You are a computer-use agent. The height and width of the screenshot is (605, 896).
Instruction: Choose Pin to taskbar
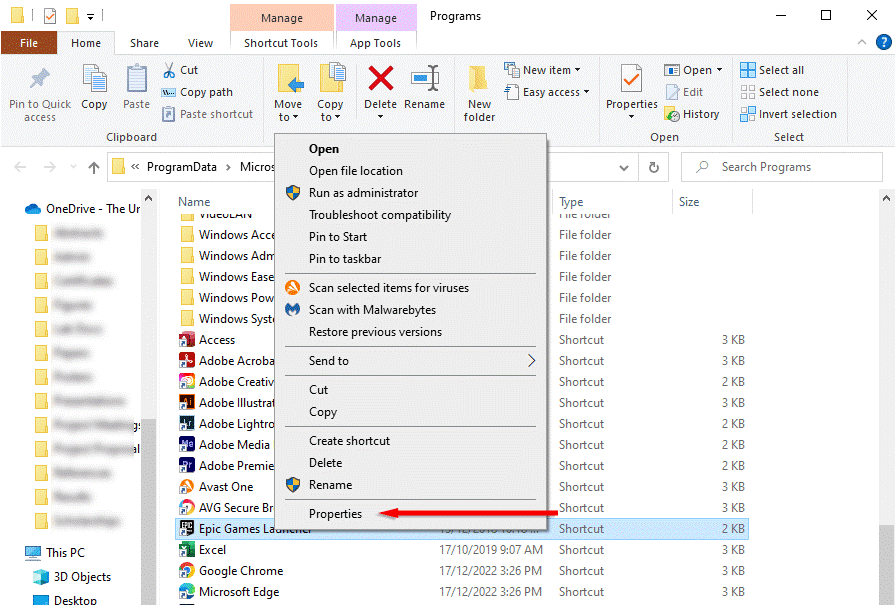410,259
